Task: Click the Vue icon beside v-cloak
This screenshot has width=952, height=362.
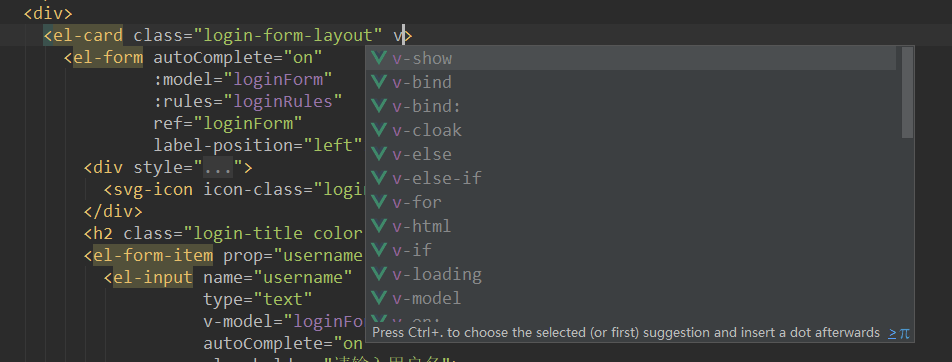Action: [379, 130]
